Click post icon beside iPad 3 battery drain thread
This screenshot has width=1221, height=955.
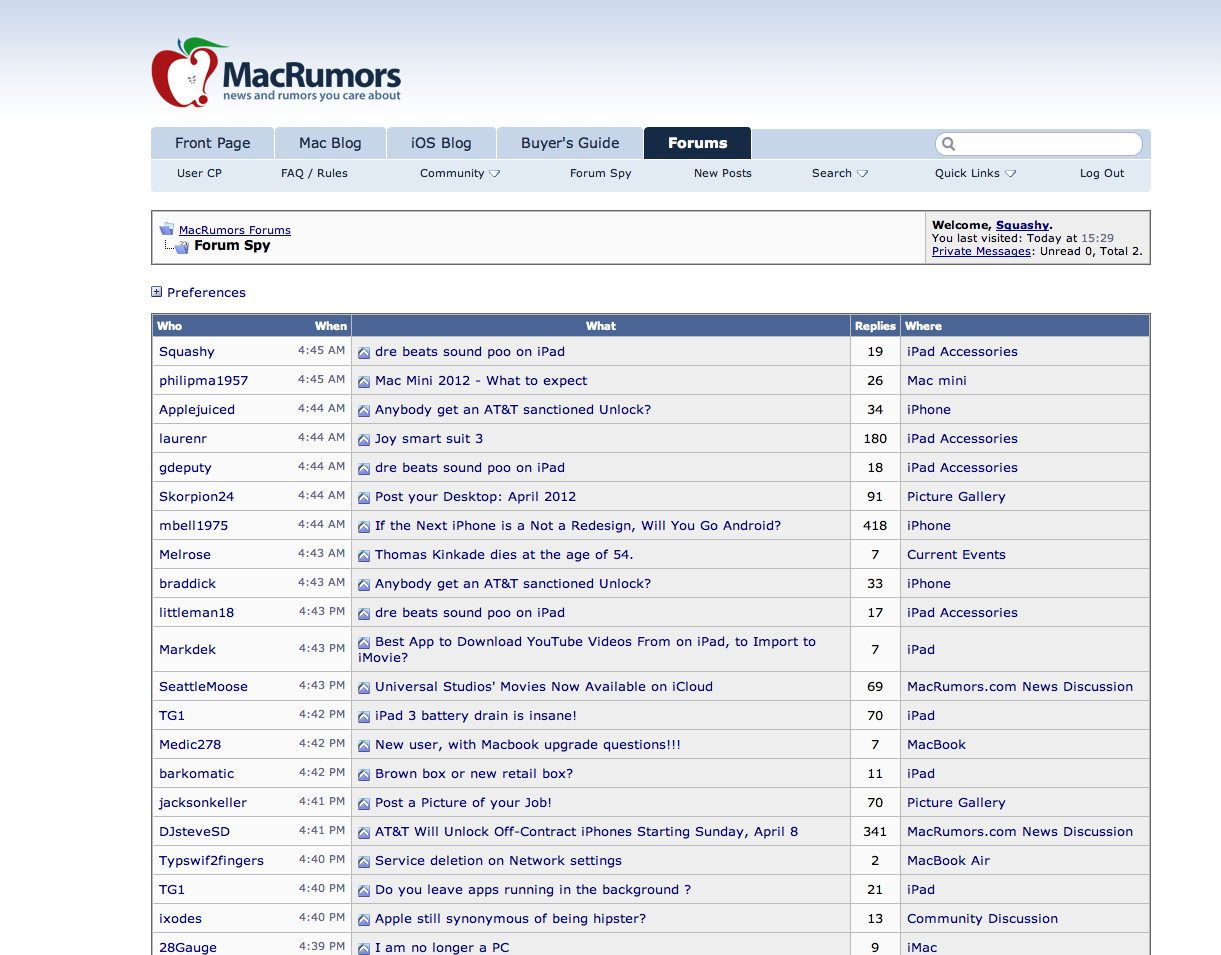[x=364, y=716]
